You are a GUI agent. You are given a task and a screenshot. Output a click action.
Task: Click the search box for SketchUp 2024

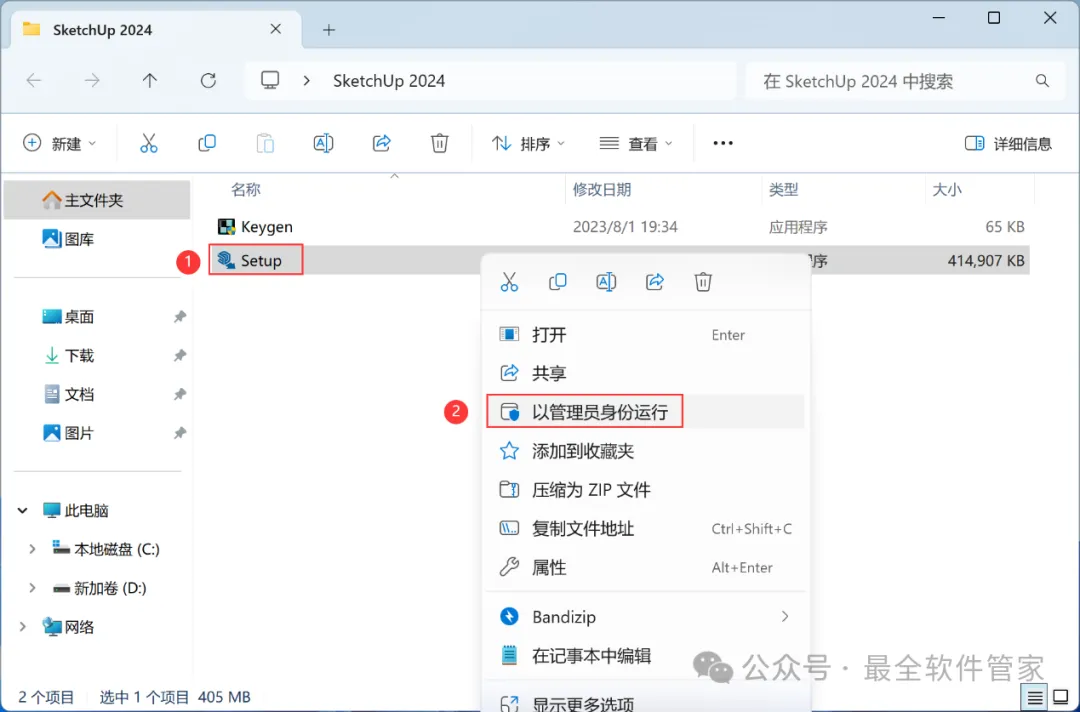pos(906,81)
